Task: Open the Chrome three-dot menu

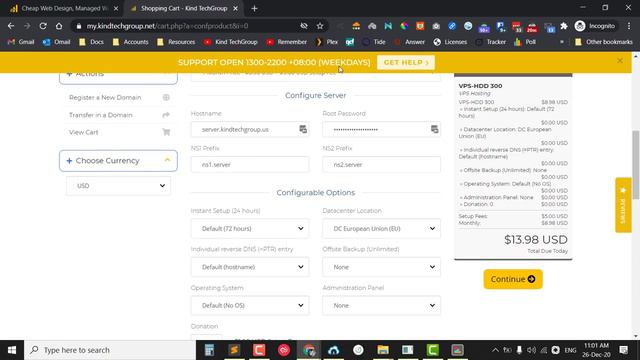Action: pos(629,26)
